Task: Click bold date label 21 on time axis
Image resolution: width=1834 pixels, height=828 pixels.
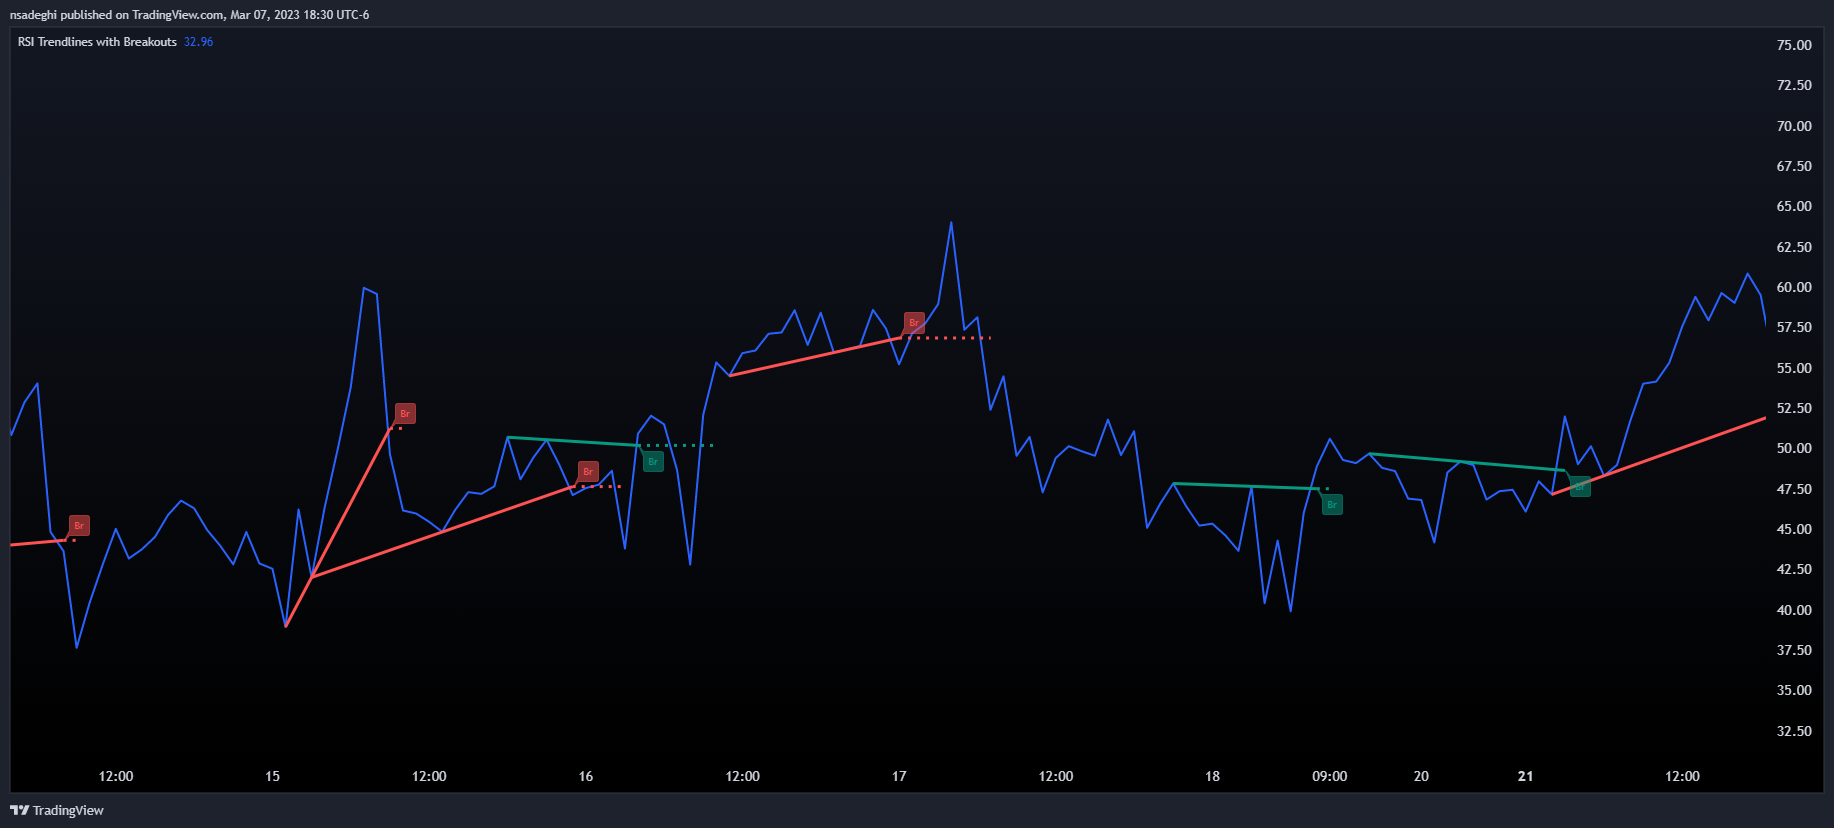Action: [1525, 776]
